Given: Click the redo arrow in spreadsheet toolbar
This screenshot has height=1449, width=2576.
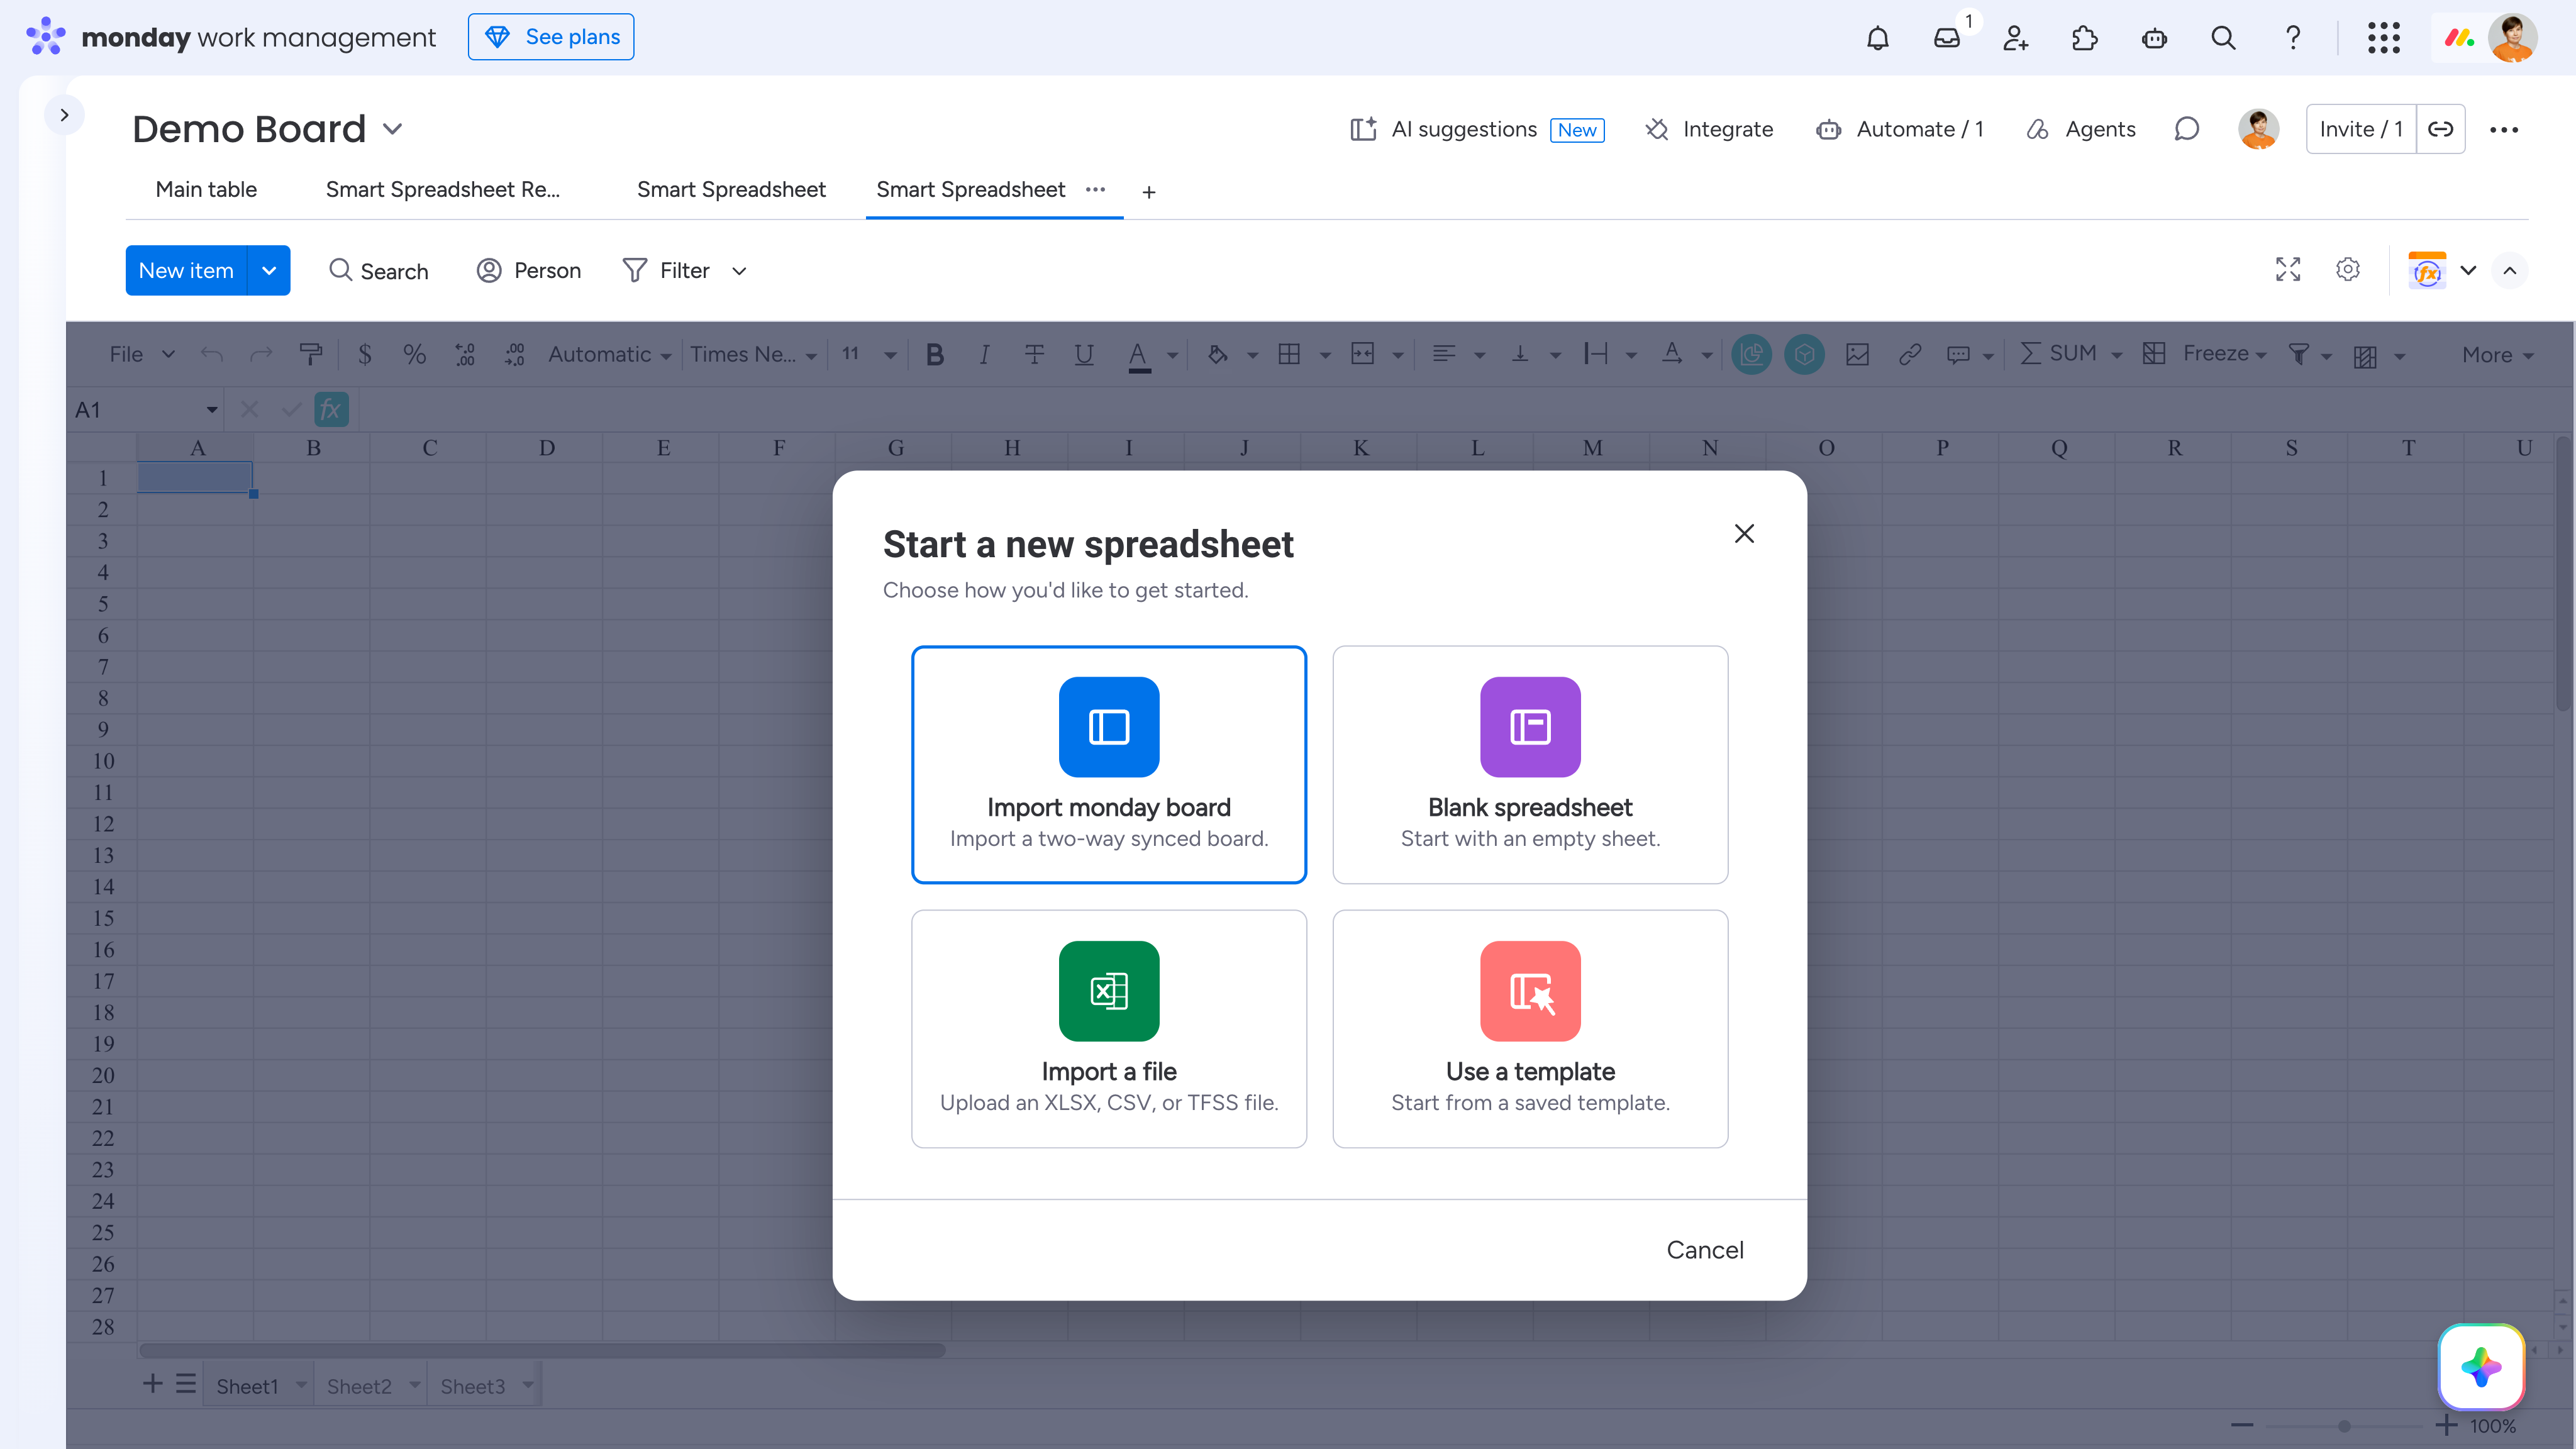Looking at the screenshot, I should tap(261, 354).
